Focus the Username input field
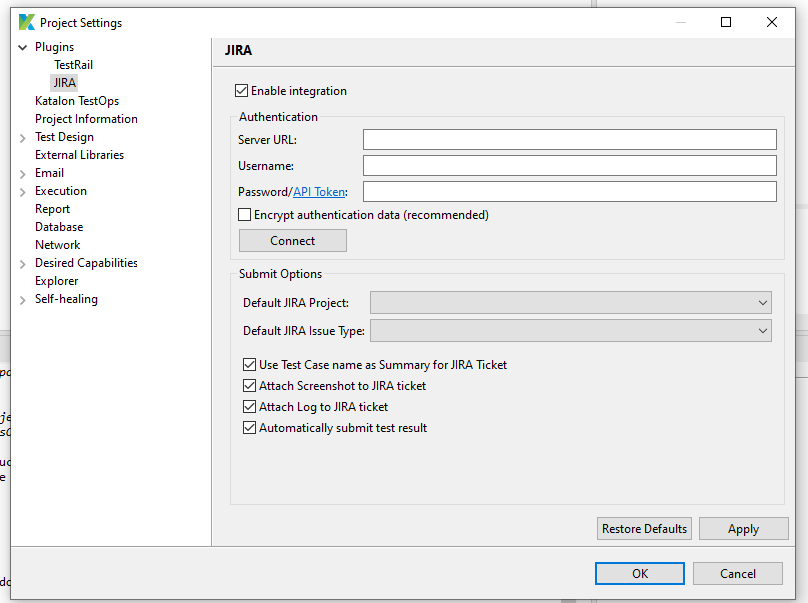This screenshot has height=603, width=808. (569, 166)
